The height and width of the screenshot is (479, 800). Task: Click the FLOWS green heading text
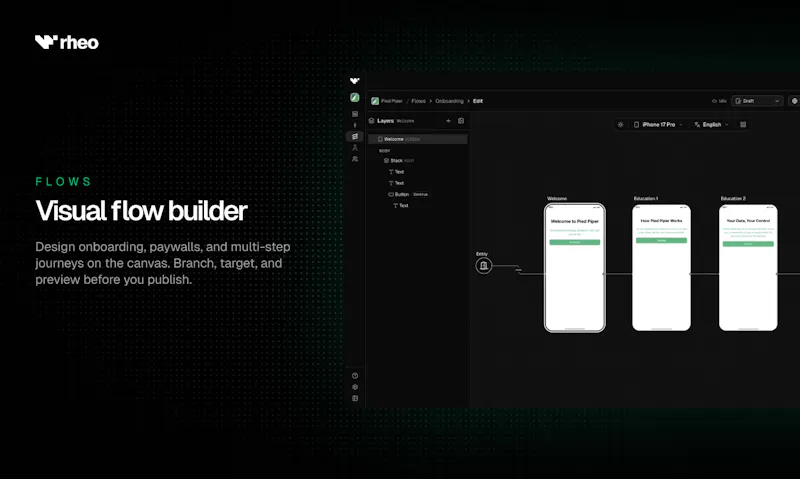click(63, 182)
